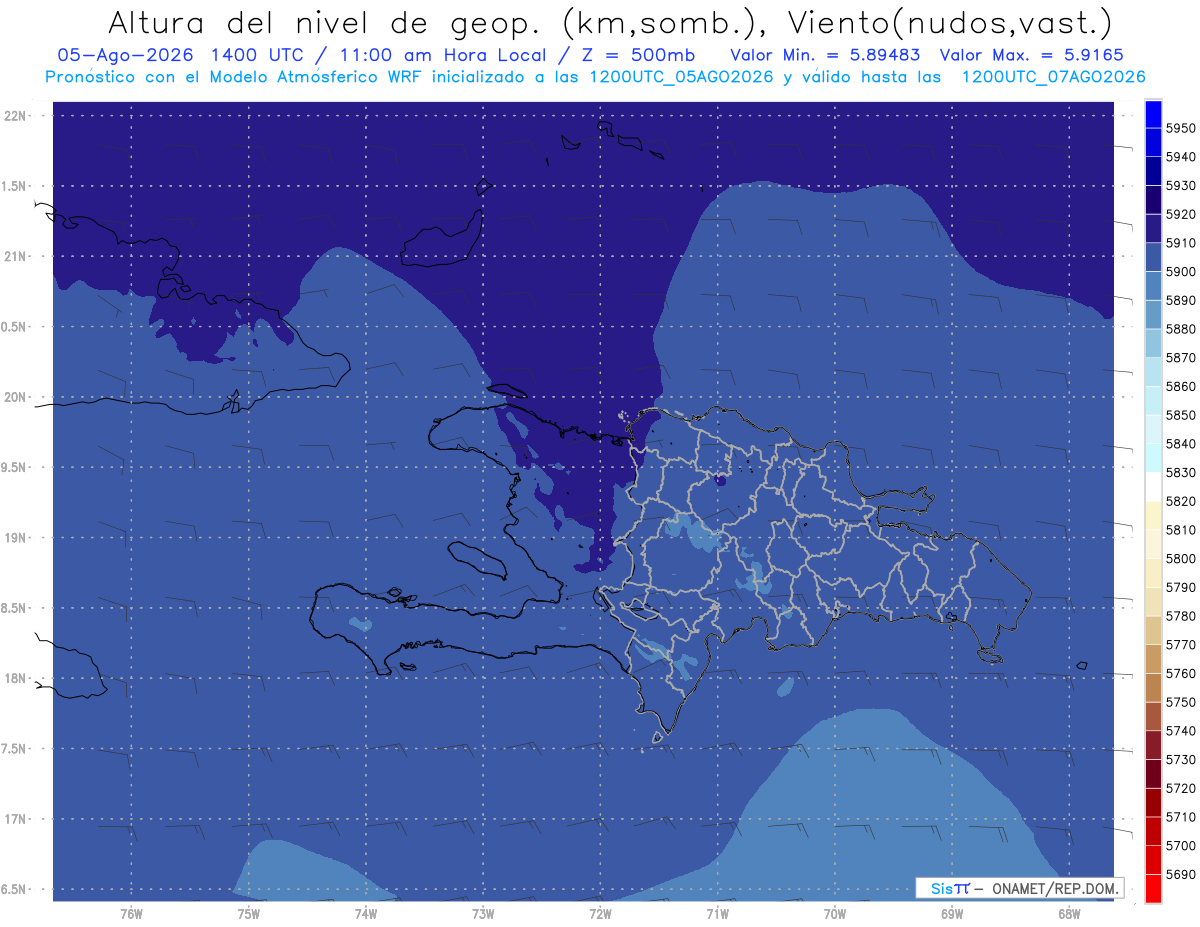Click color bar segment between 5900 and 5890
This screenshot has width=1200, height=927.
pyautogui.click(x=1153, y=286)
